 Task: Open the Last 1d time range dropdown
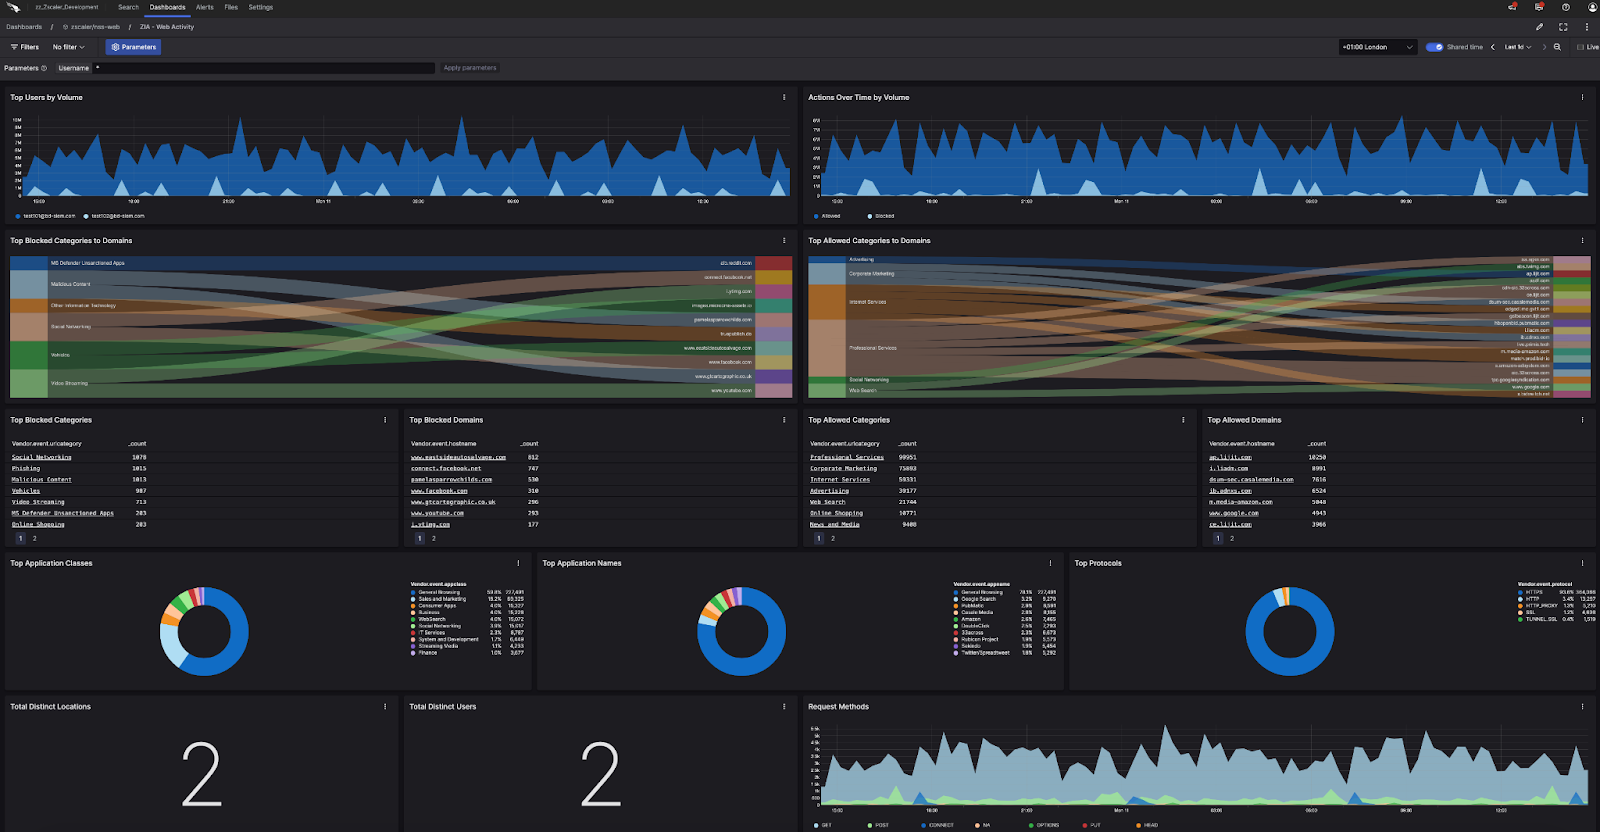(1517, 47)
